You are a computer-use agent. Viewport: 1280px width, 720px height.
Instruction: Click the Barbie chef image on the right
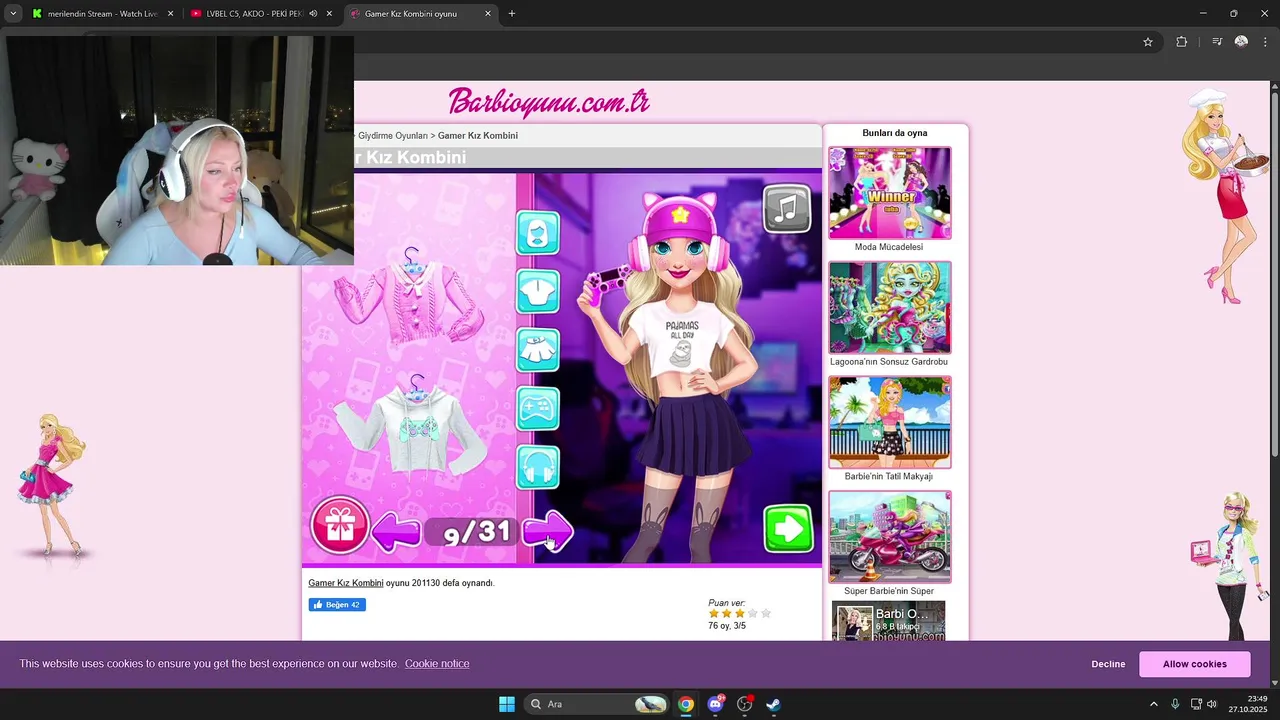1224,196
